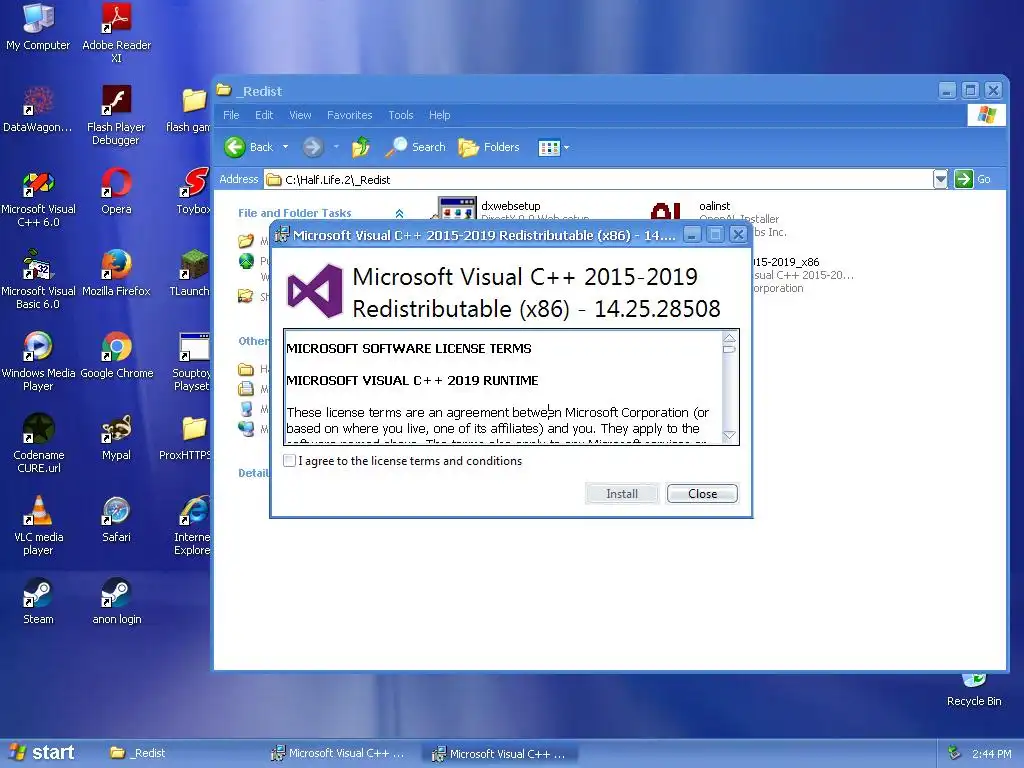Screen dimensions: 1024x768
Task: Launch Flash Player Debugger shortcut
Action: point(116,115)
